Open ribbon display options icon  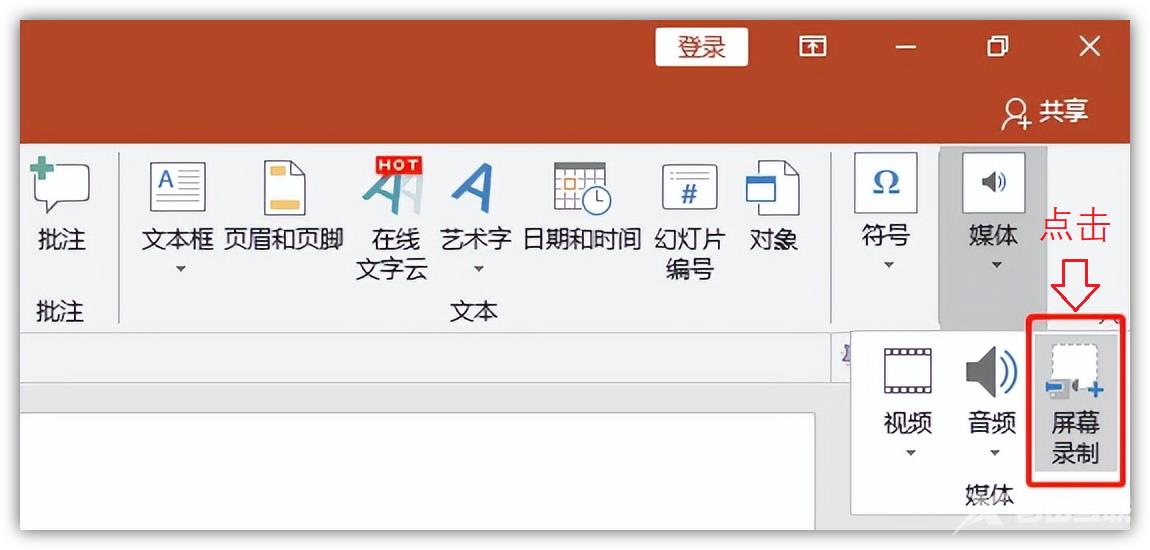pos(813,46)
